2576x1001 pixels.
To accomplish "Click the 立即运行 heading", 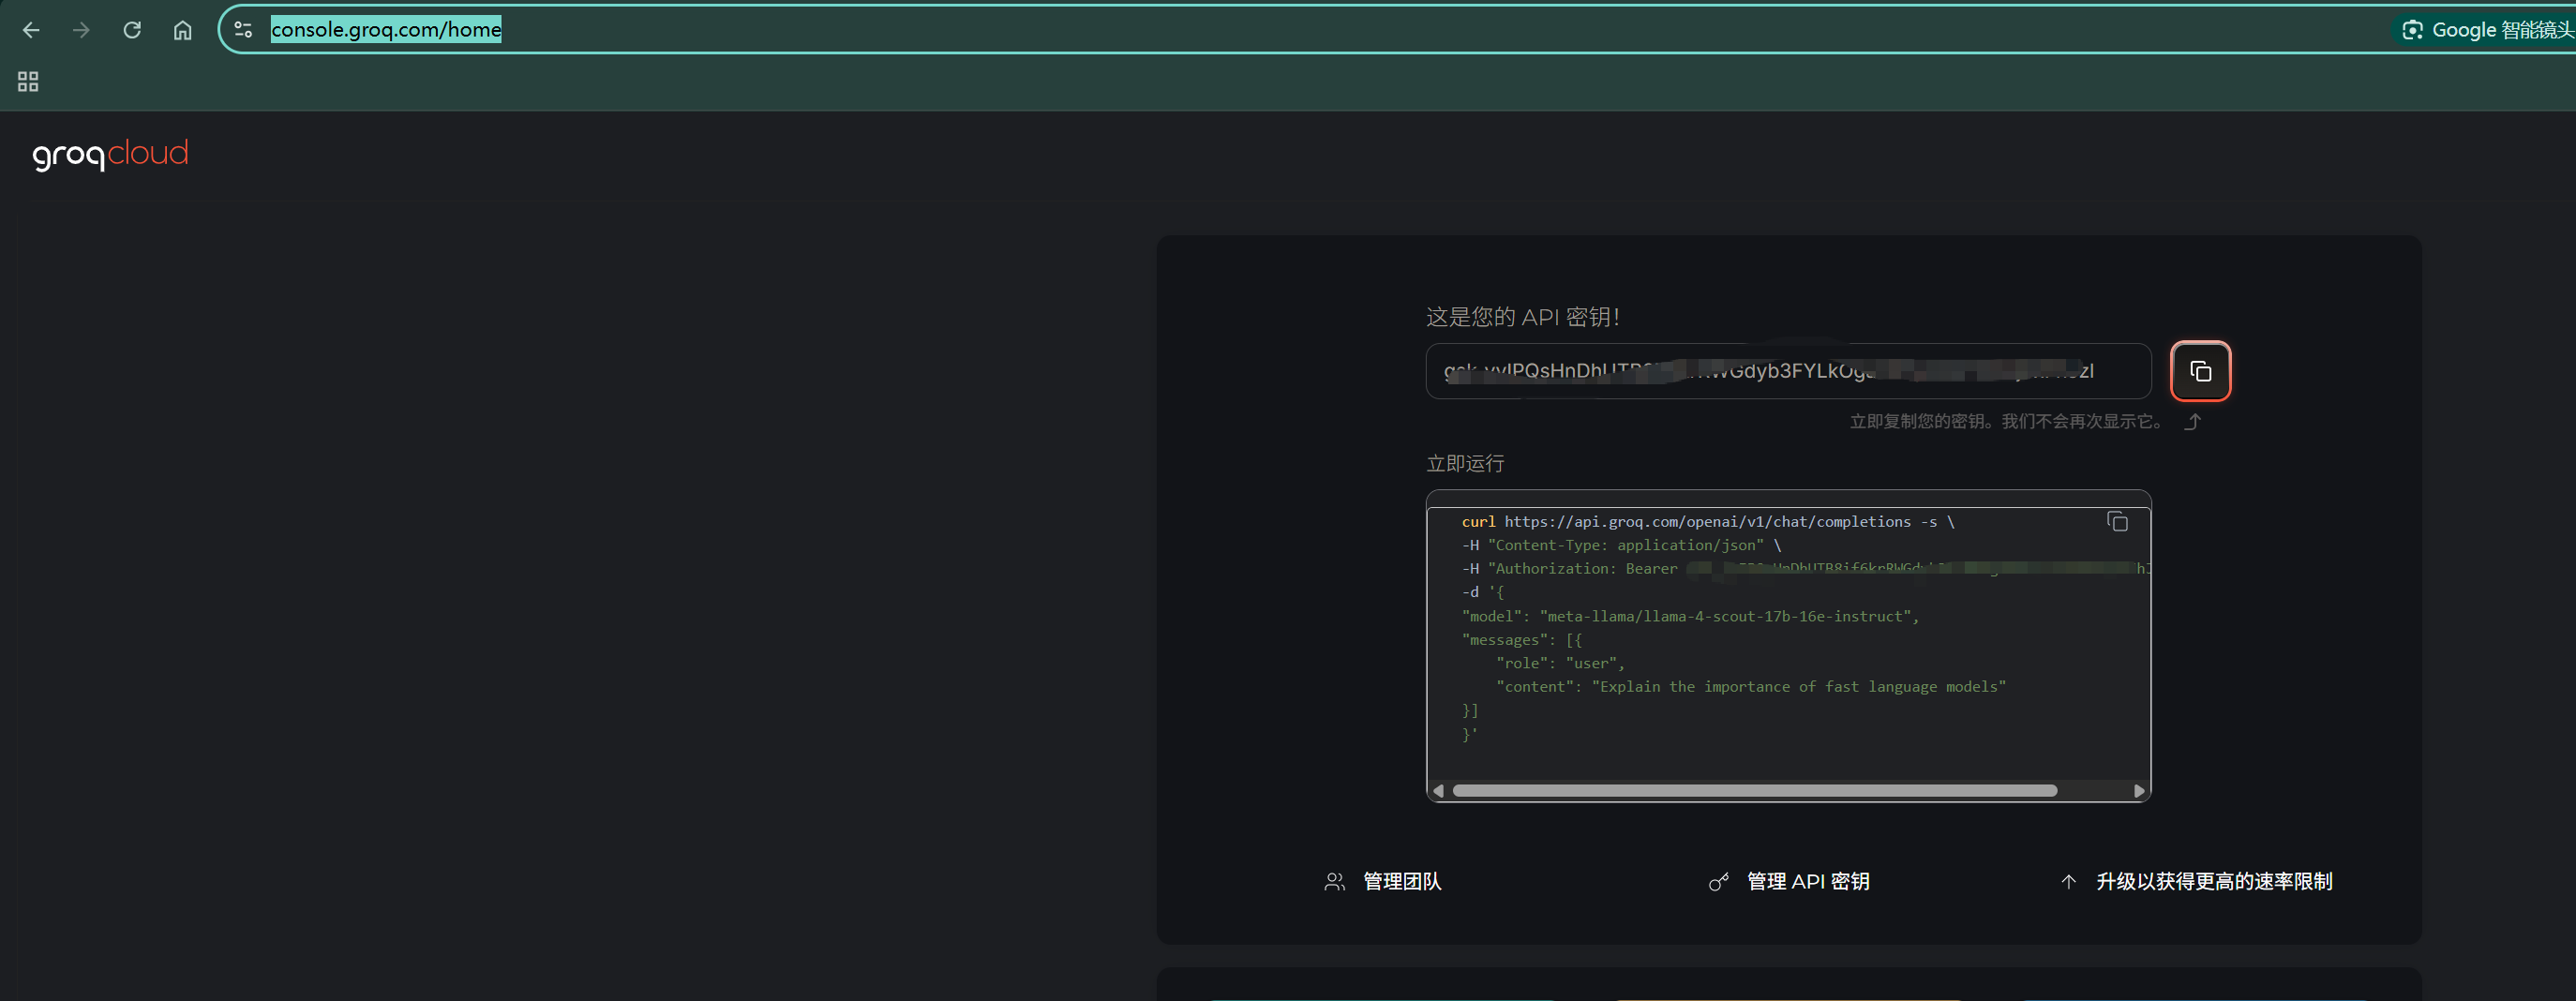I will [x=1465, y=463].
